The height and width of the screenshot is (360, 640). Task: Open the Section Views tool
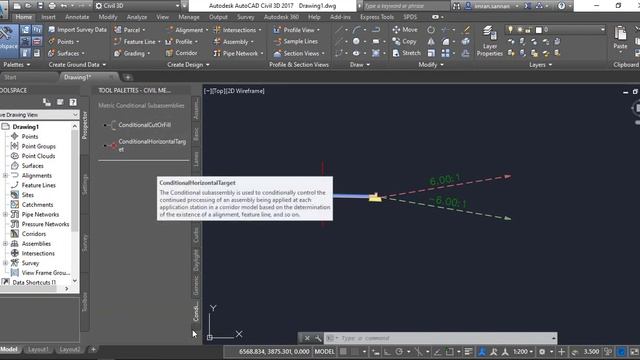coord(299,53)
